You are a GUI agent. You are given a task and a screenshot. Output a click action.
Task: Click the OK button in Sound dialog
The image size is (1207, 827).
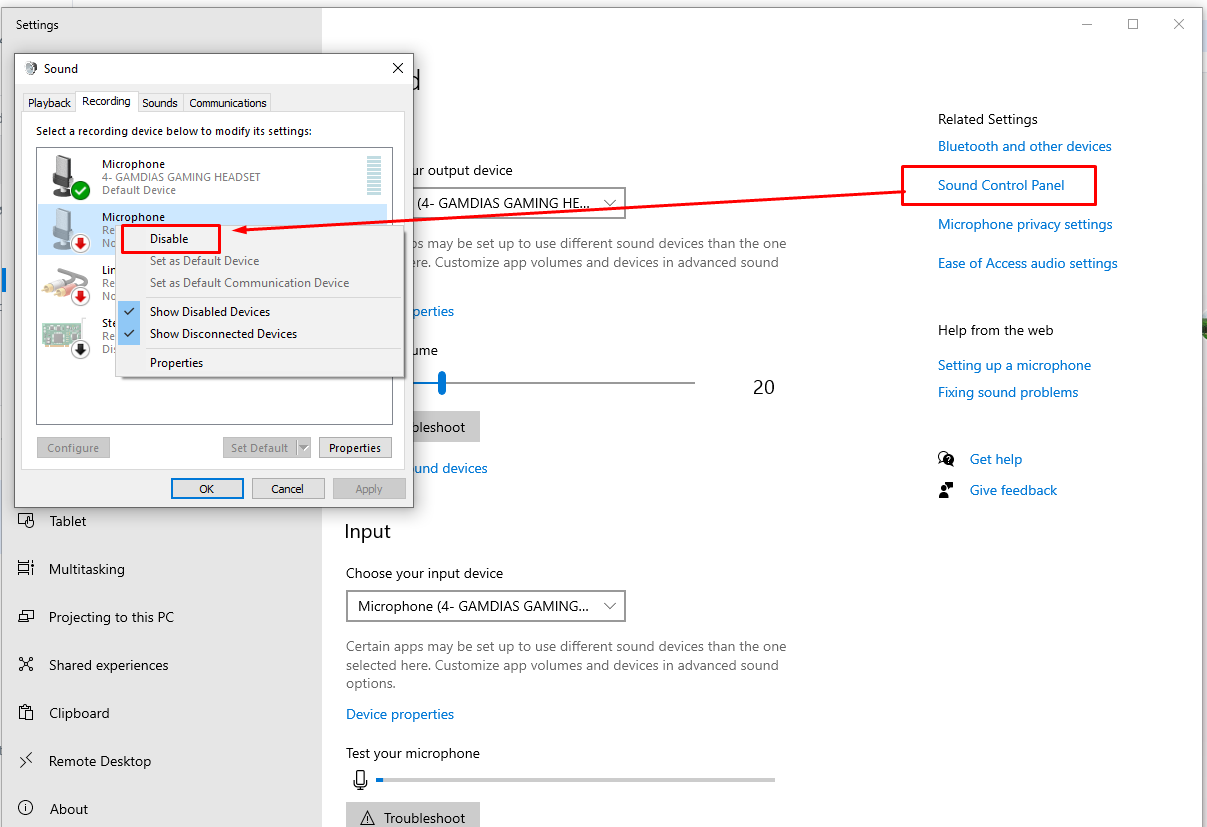tap(207, 489)
